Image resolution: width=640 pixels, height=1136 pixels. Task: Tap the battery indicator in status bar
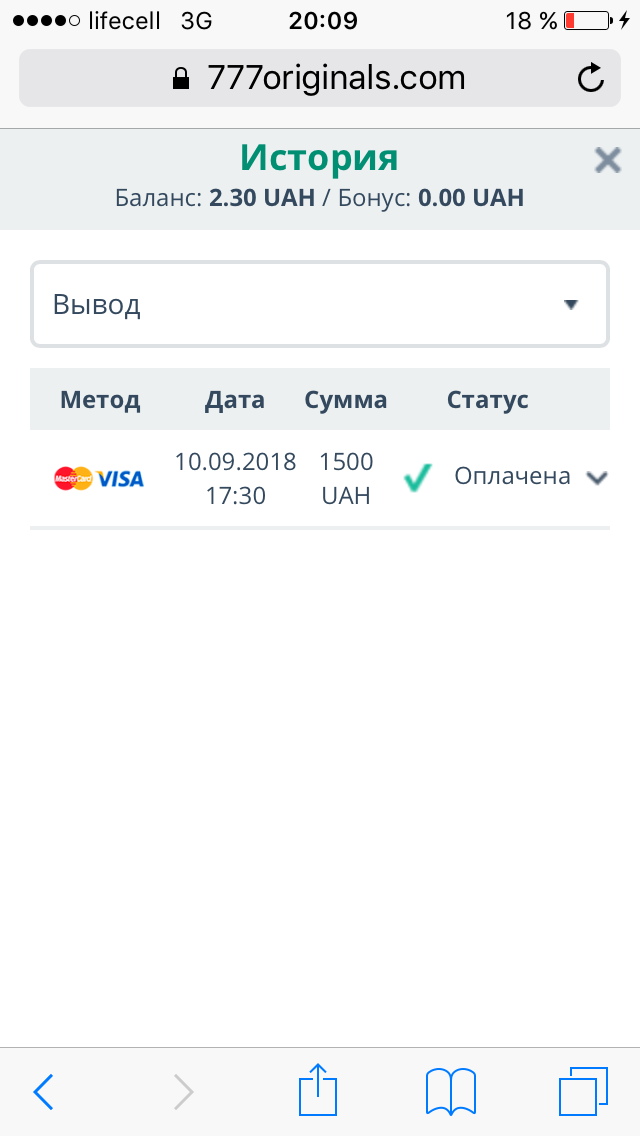pyautogui.click(x=587, y=21)
